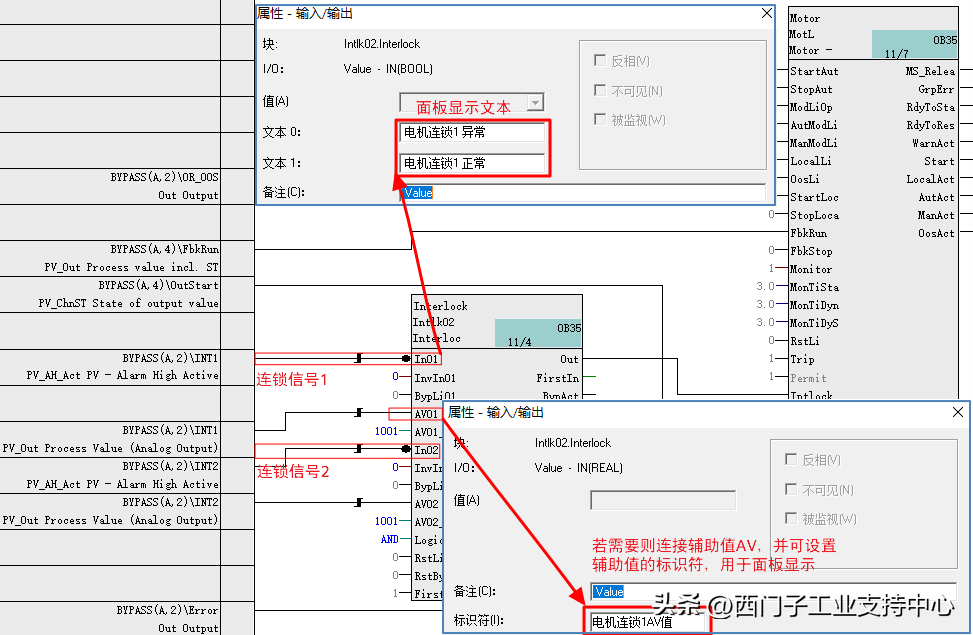Close the lower 属性 输入/输出 dialog
Screen dimensions: 973x635
pyautogui.click(x=957, y=412)
